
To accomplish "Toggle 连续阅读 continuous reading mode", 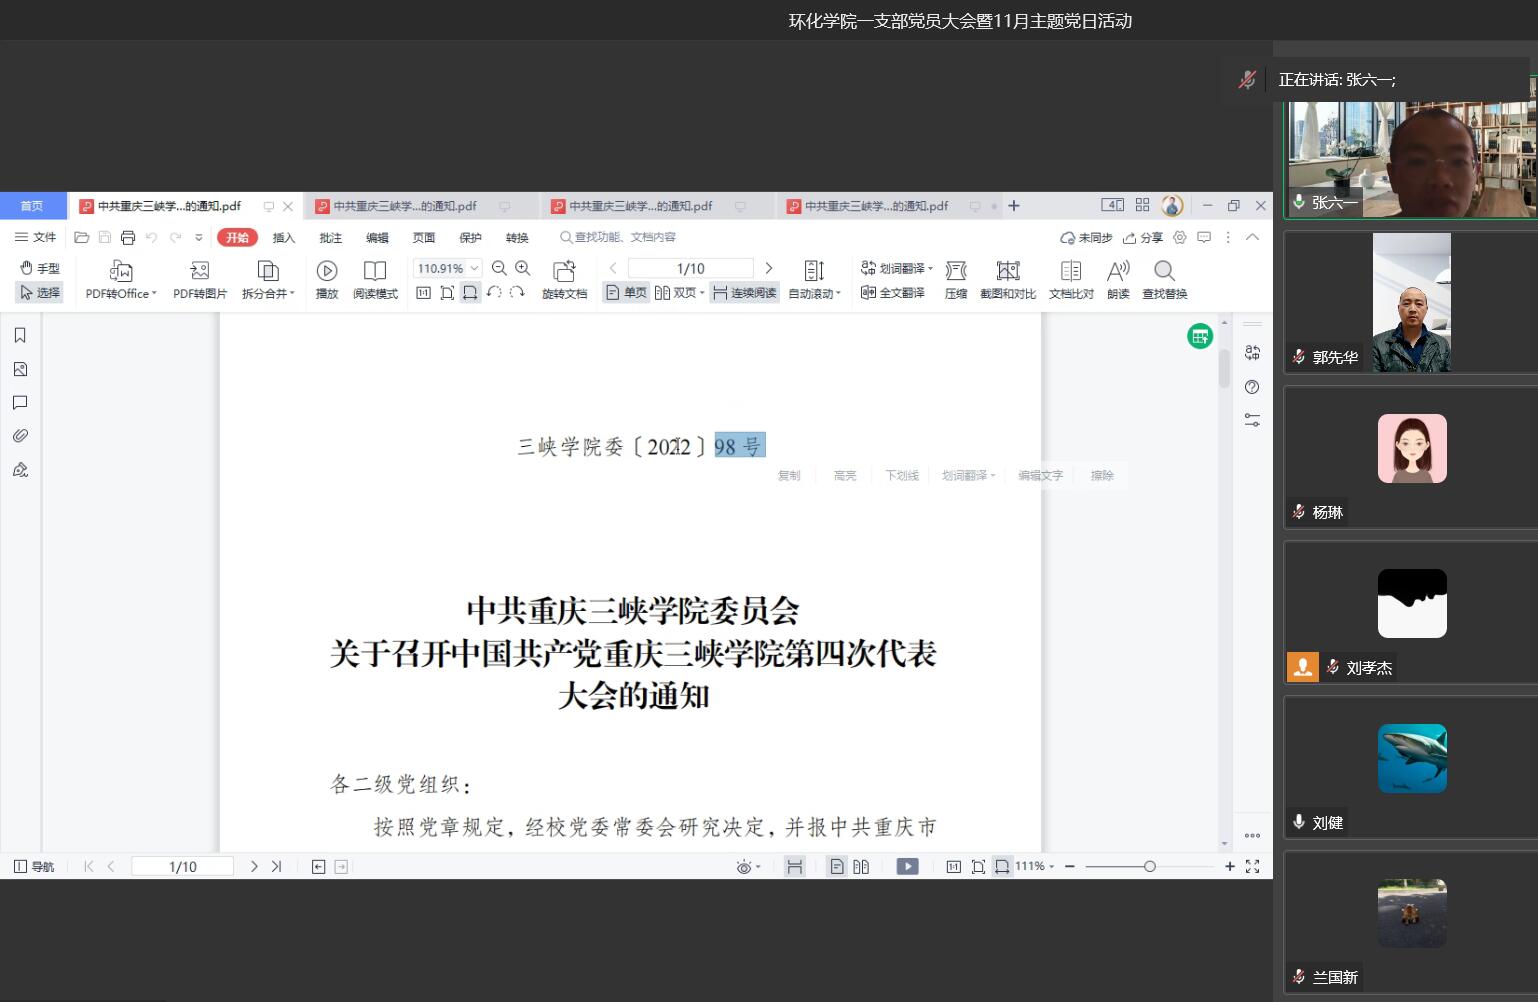I will point(744,293).
